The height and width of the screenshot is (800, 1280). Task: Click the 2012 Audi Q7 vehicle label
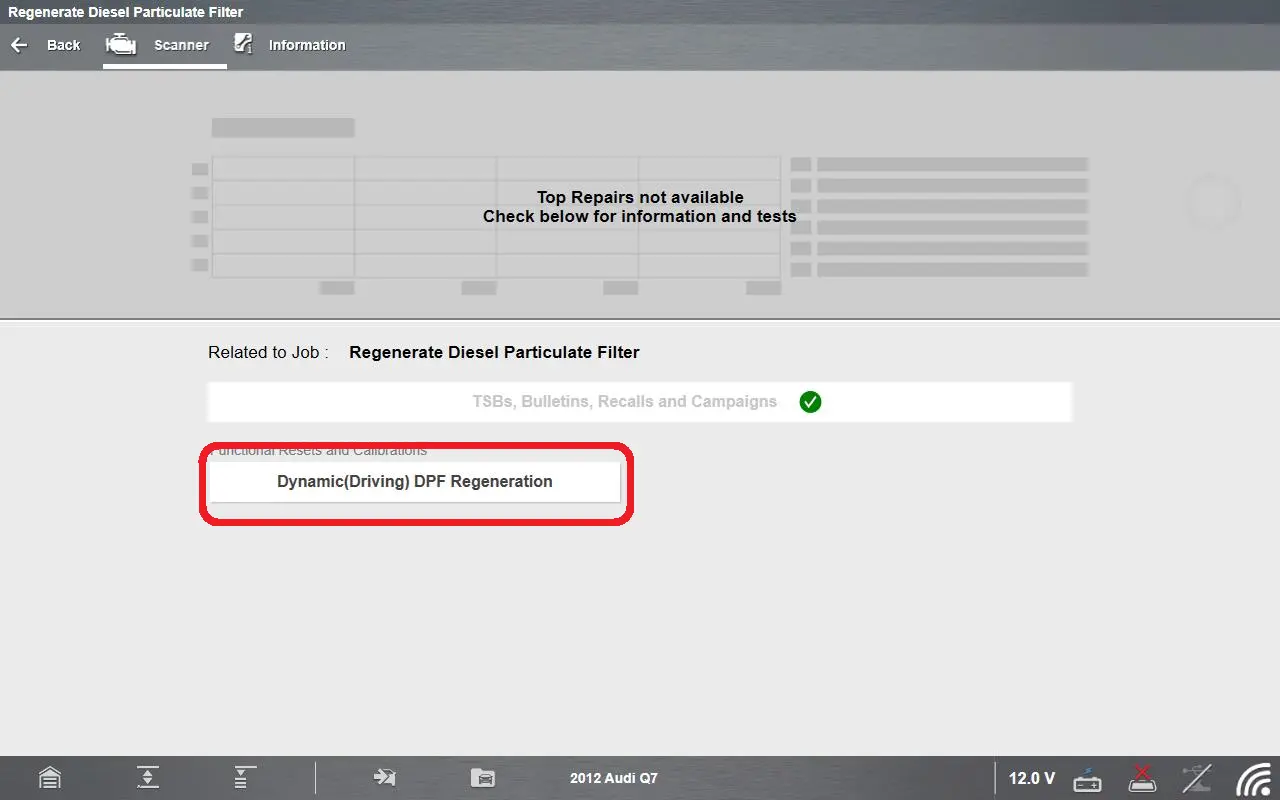pyautogui.click(x=614, y=778)
